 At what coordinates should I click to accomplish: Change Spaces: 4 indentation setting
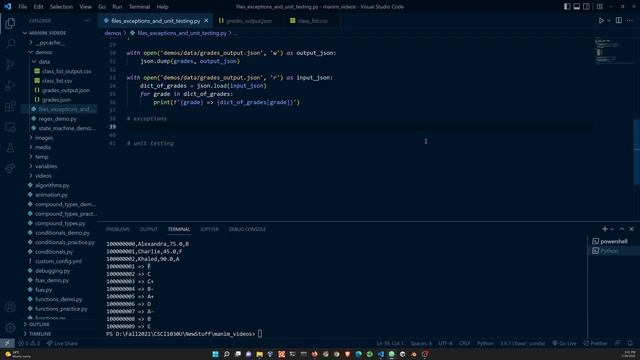(x=421, y=343)
